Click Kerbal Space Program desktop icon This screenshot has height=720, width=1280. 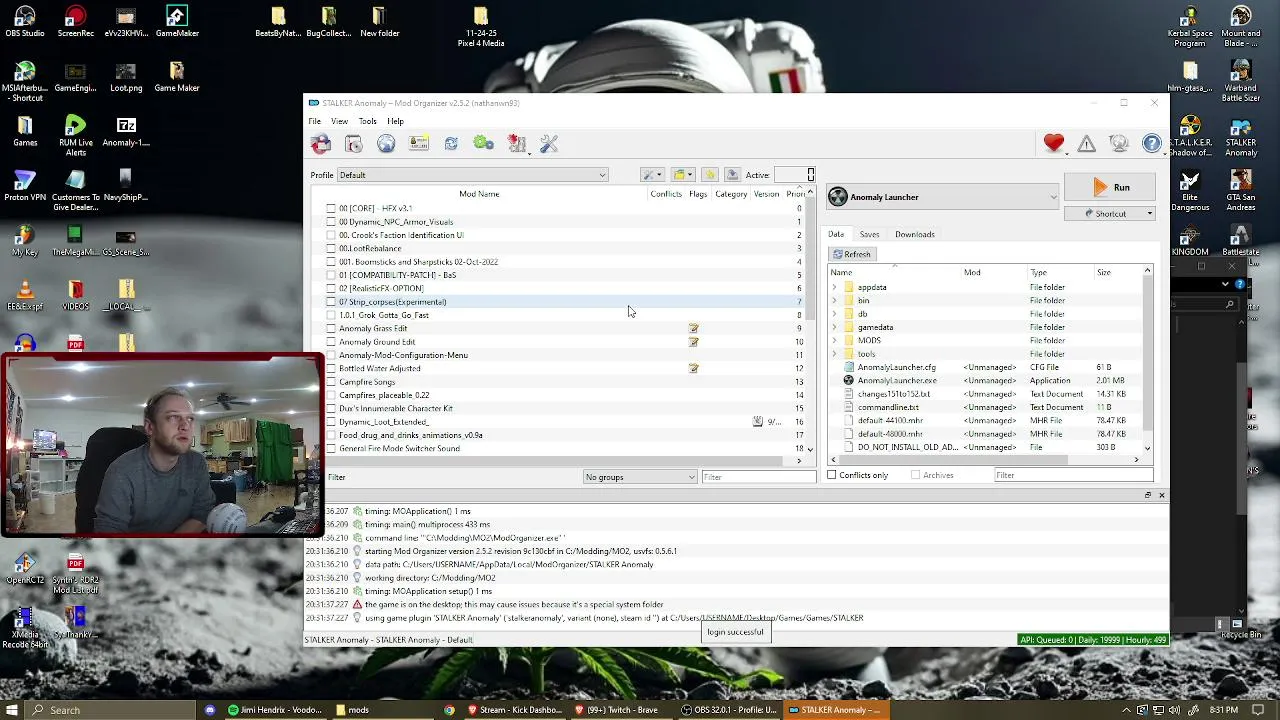pyautogui.click(x=1189, y=26)
